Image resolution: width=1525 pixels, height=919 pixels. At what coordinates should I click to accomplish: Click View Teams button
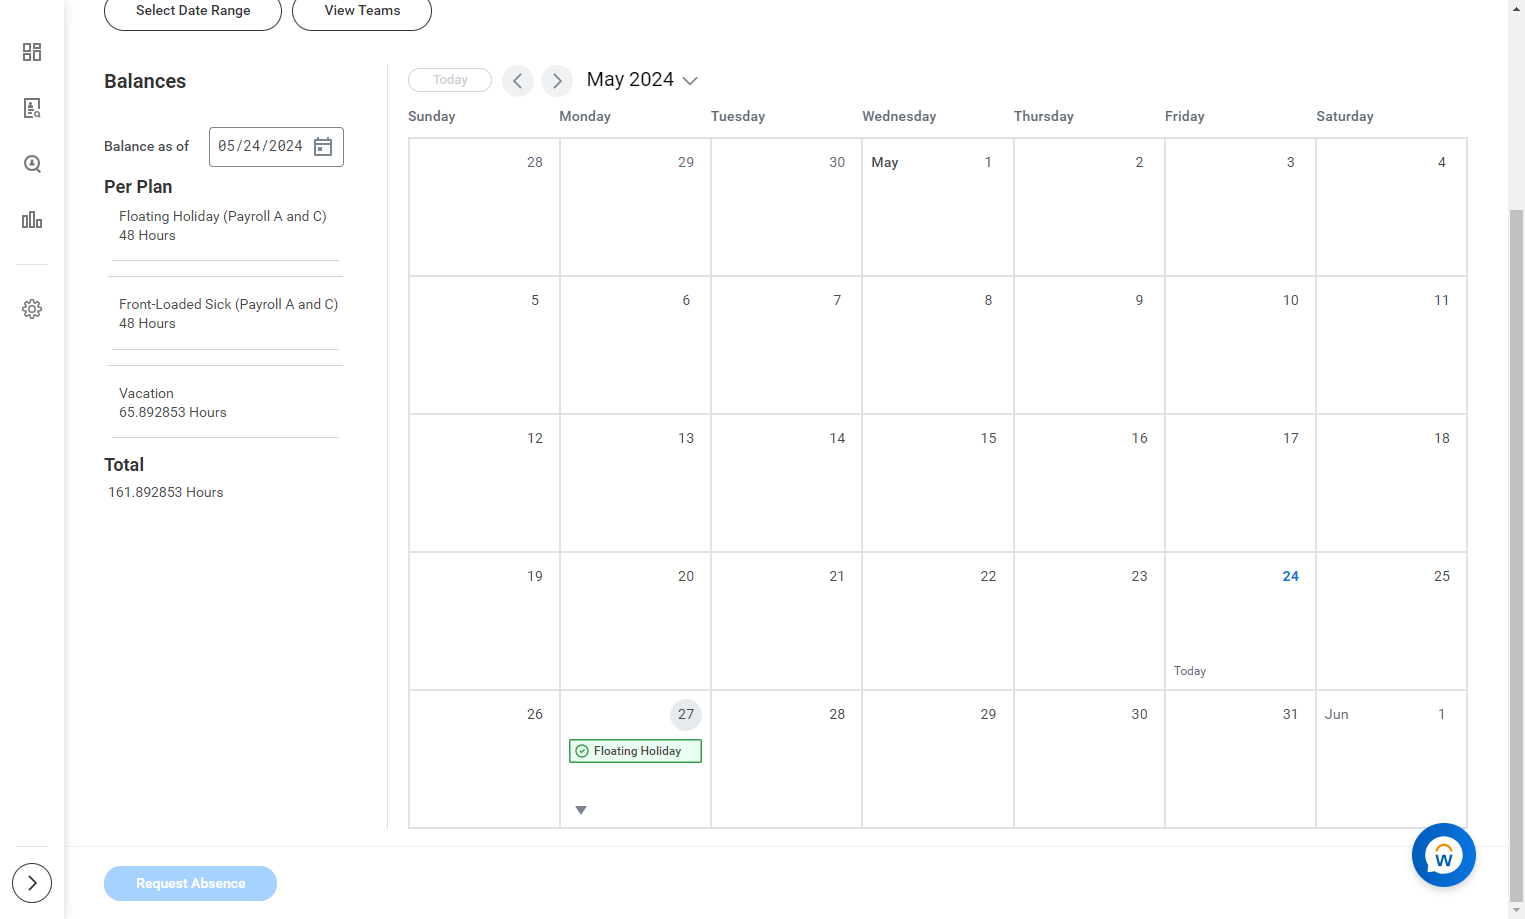pyautogui.click(x=362, y=11)
